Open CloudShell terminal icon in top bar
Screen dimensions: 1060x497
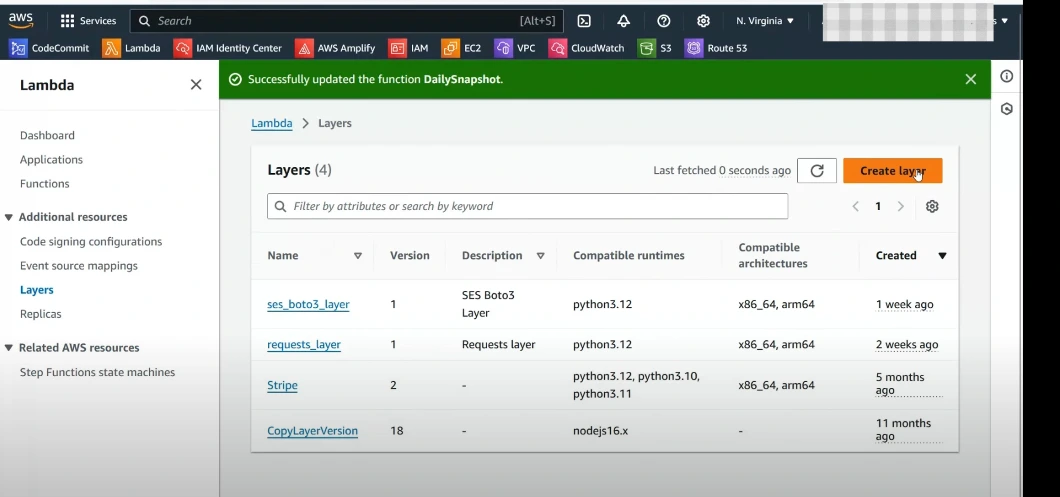584,21
